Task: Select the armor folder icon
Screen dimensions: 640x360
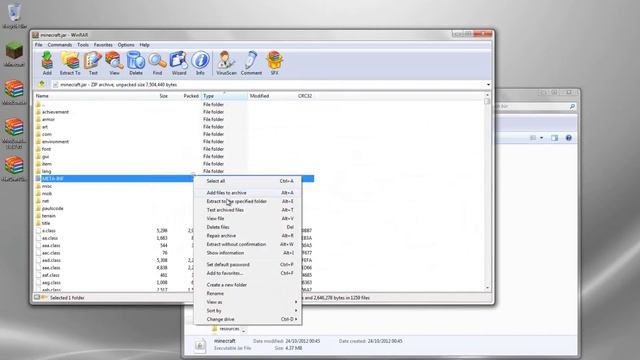Action: pos(38,119)
